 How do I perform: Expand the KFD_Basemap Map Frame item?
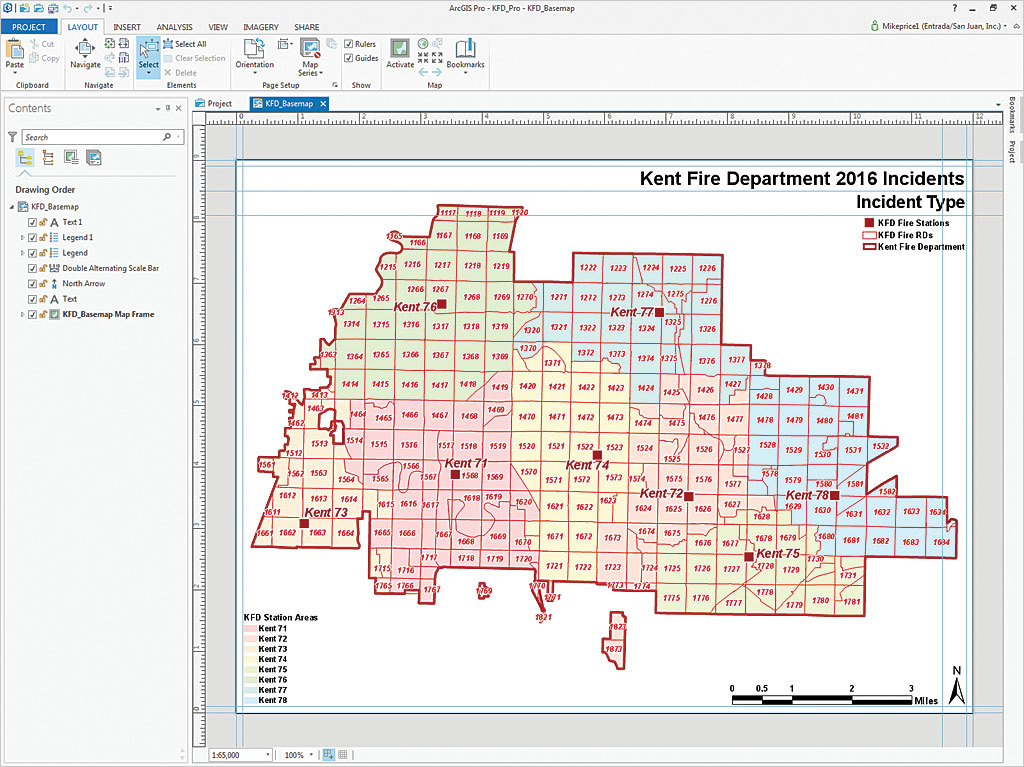tap(22, 314)
